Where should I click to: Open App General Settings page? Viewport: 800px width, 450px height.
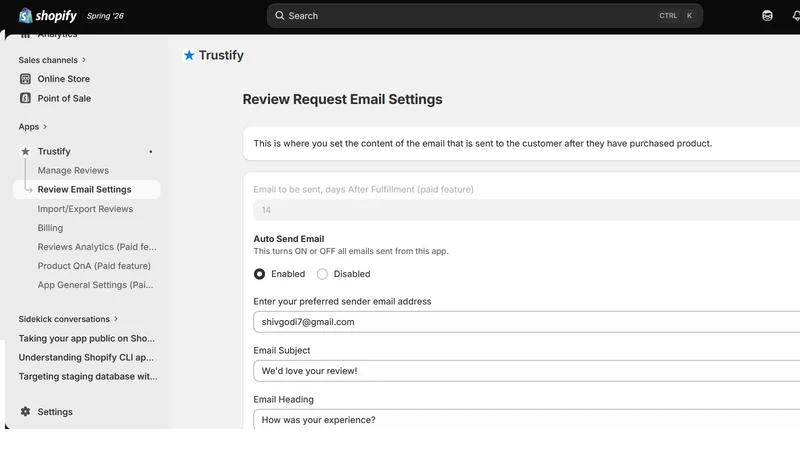(x=95, y=285)
